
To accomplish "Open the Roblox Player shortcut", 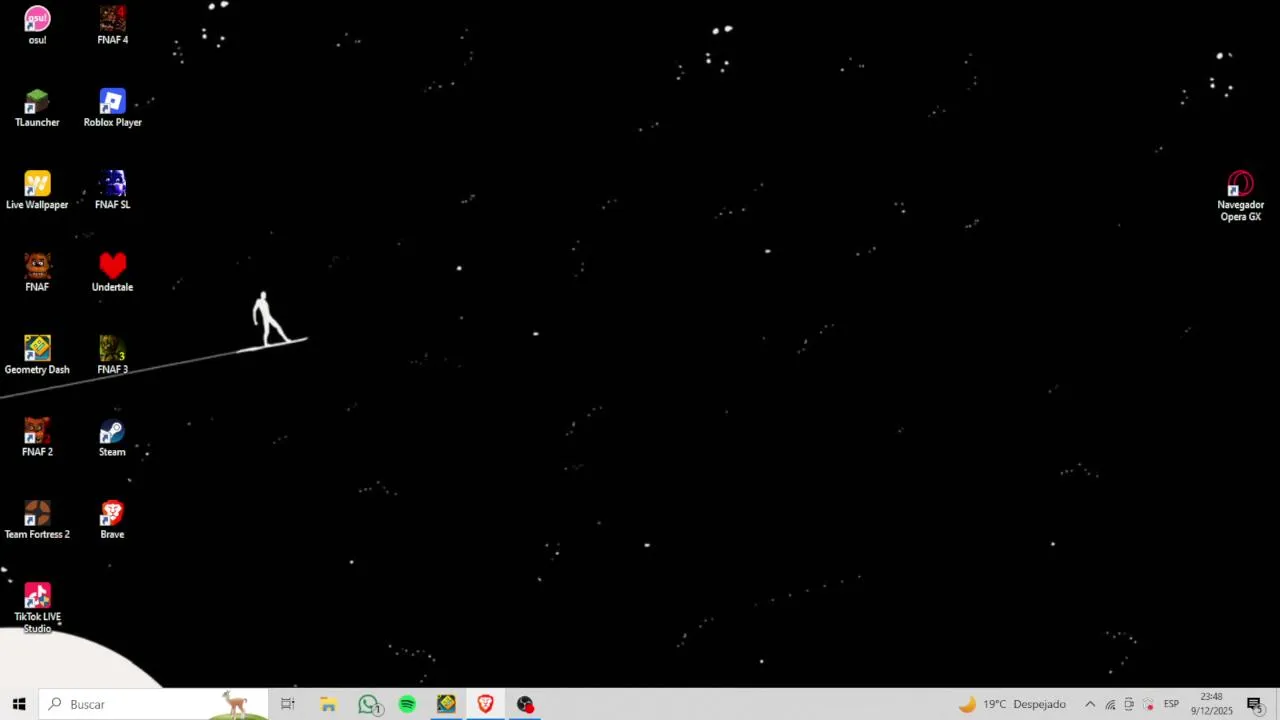I will 112,108.
